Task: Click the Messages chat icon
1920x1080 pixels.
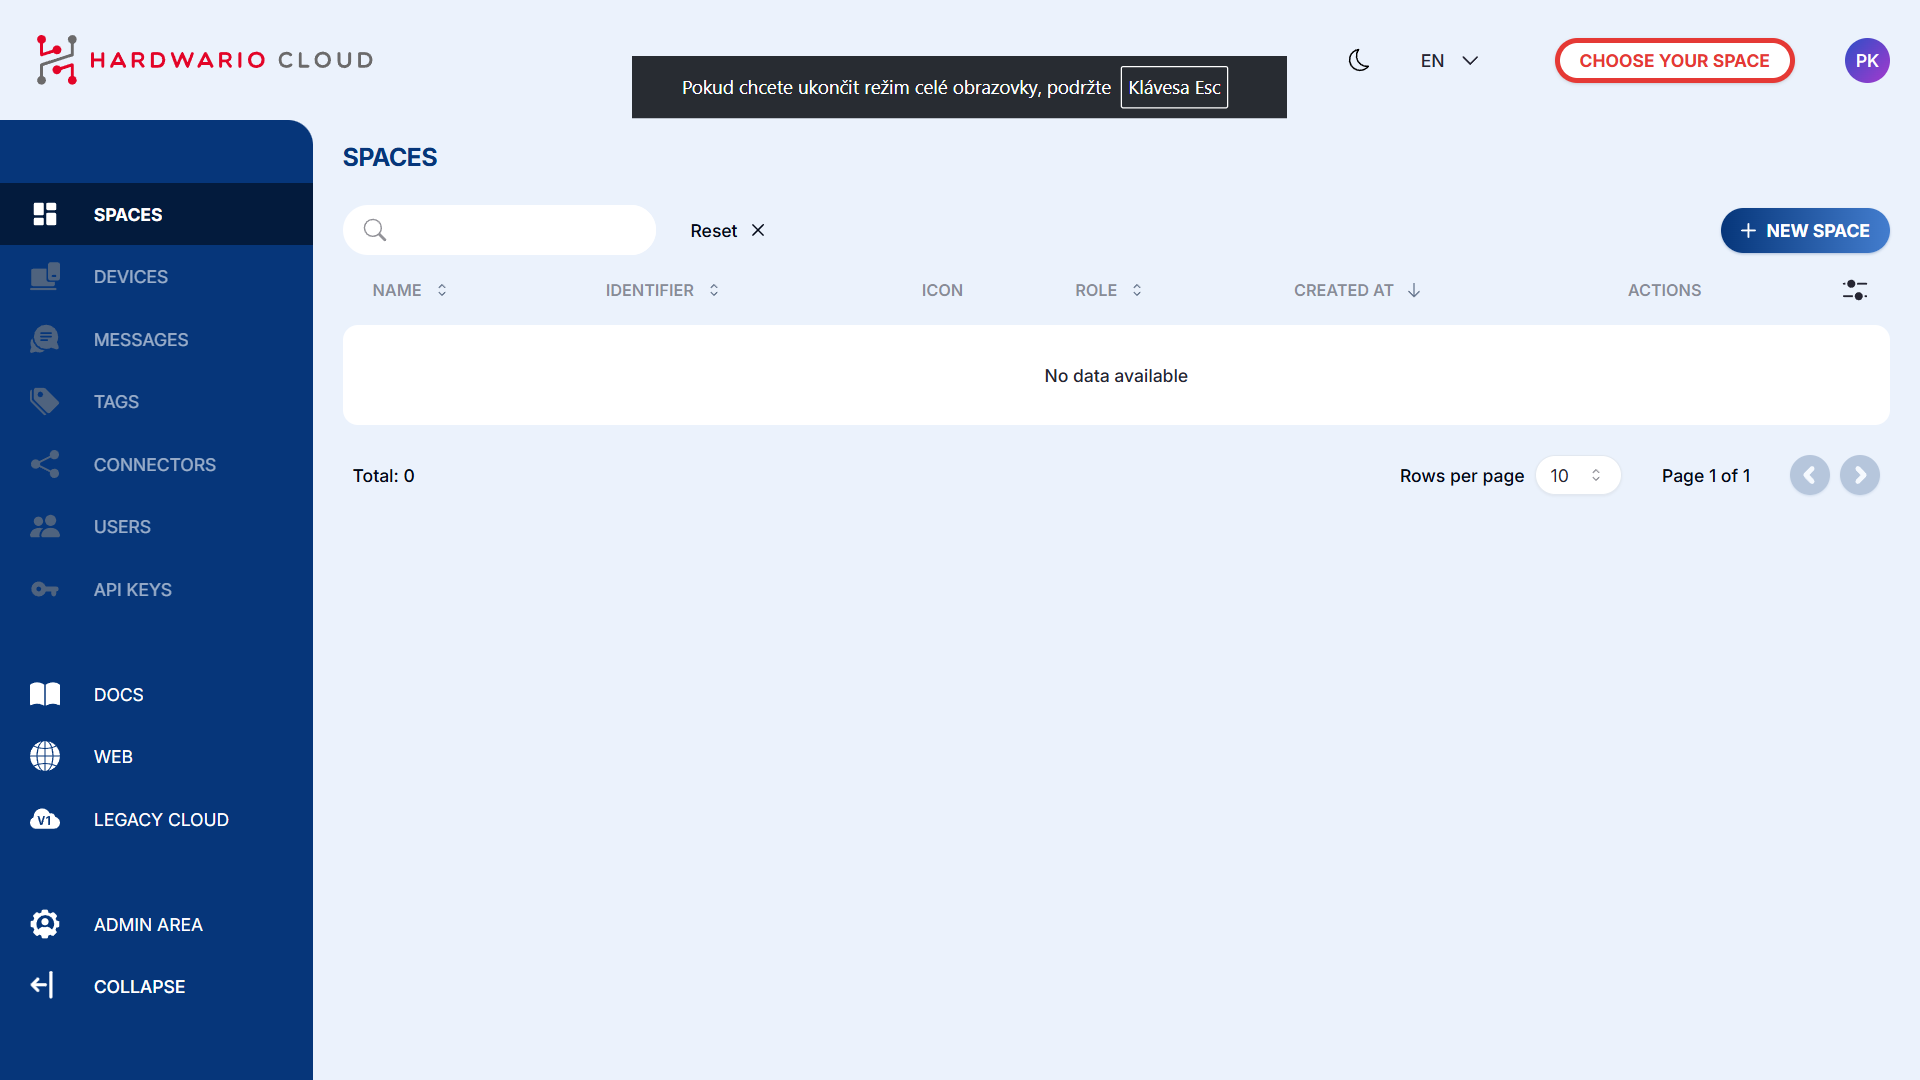Action: point(45,339)
